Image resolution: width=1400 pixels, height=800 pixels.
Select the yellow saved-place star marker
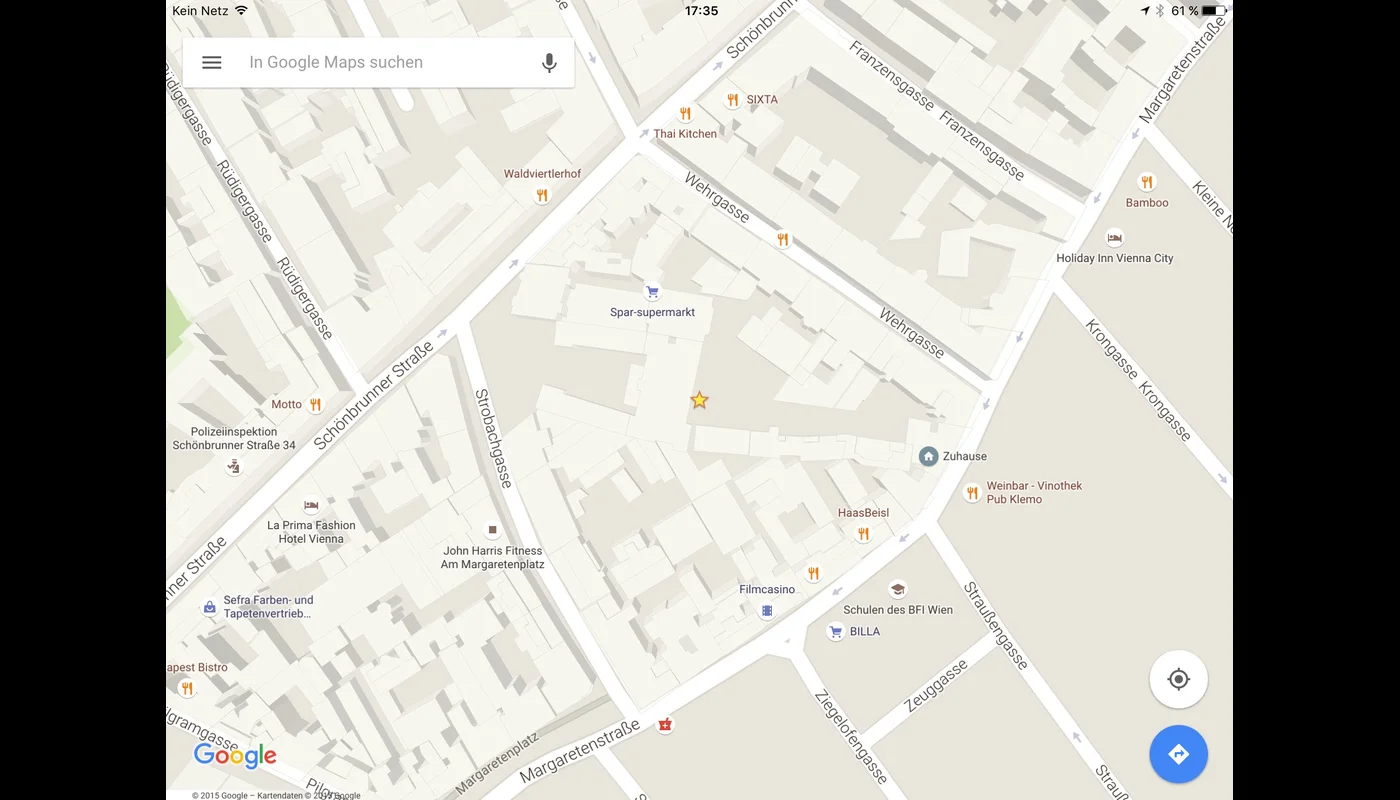click(x=699, y=400)
